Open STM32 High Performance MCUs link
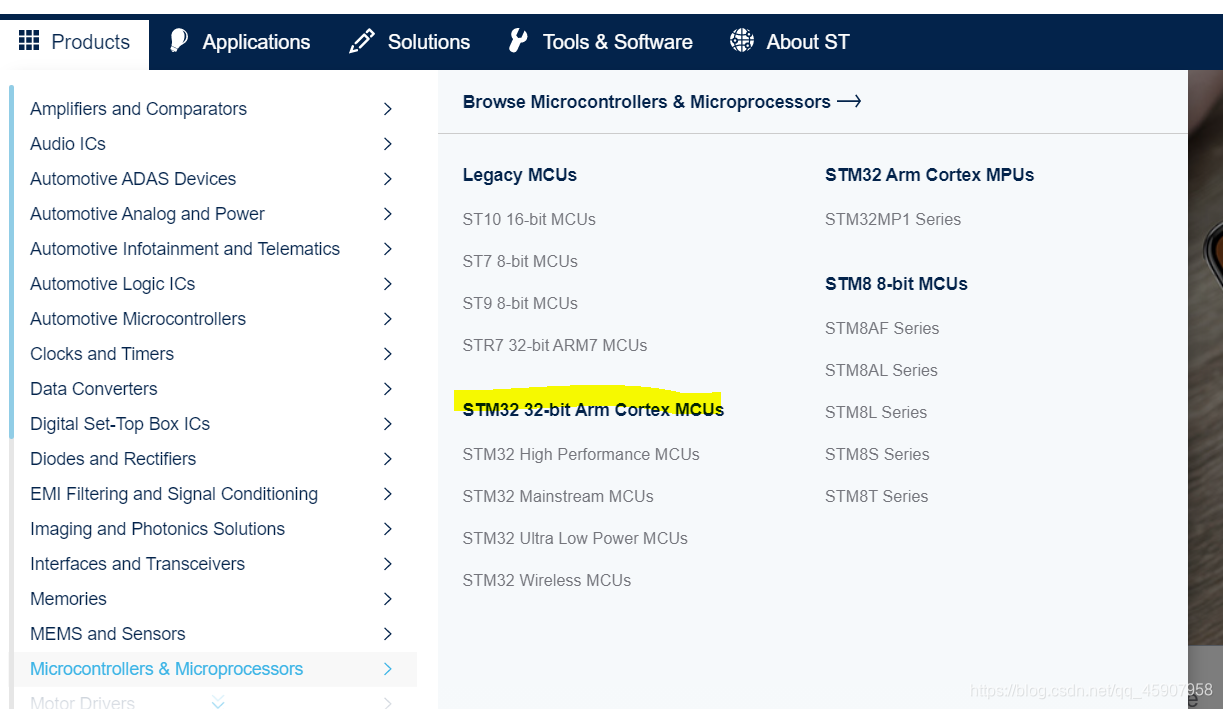The width and height of the screenshot is (1223, 709). coord(580,454)
